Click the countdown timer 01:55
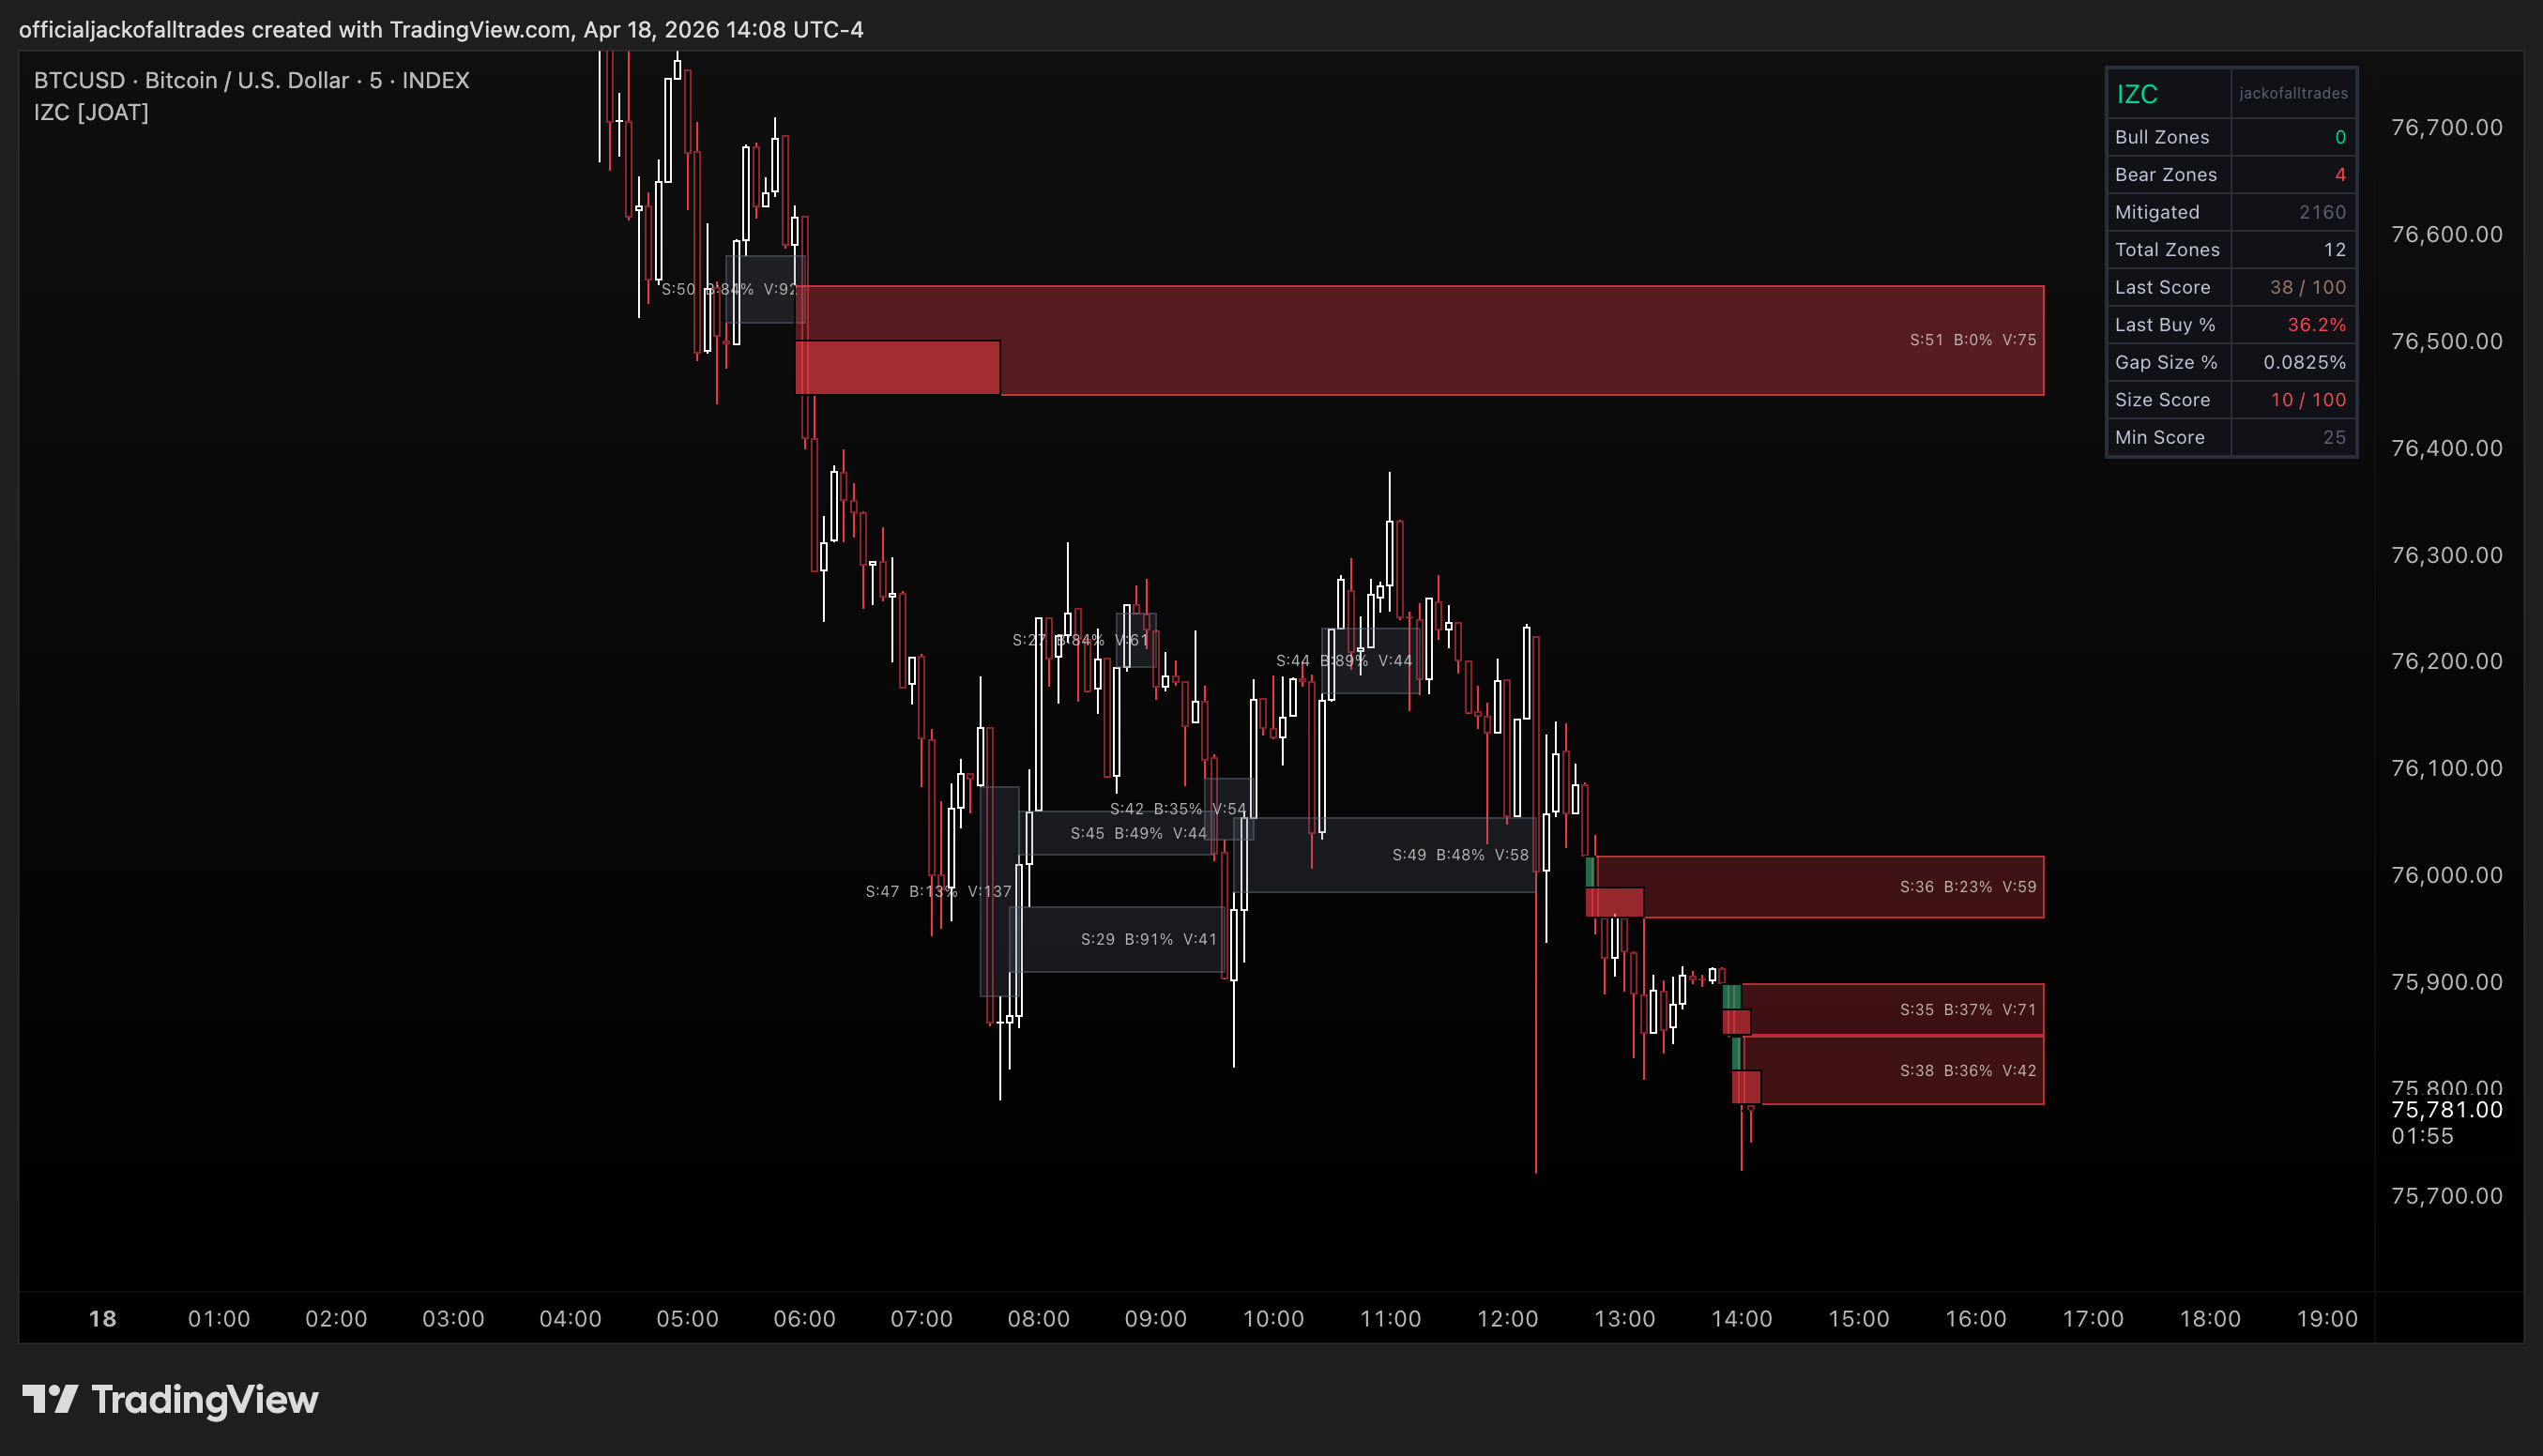Screen dimensions: 2543x1456 point(2422,1136)
